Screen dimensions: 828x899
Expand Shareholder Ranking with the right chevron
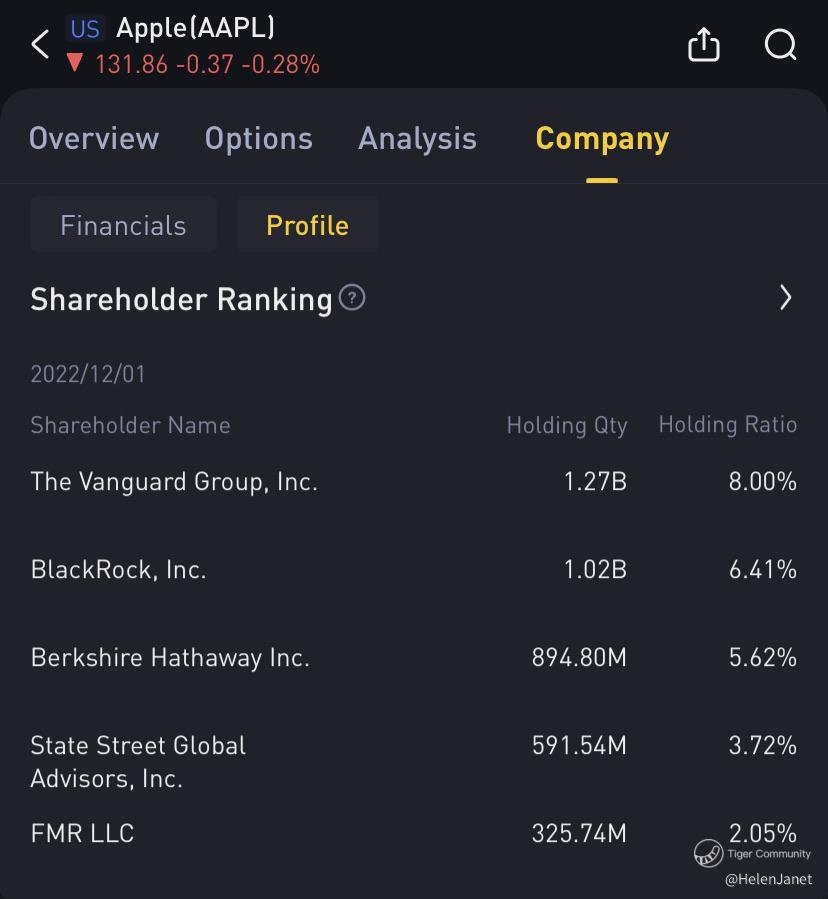click(785, 298)
